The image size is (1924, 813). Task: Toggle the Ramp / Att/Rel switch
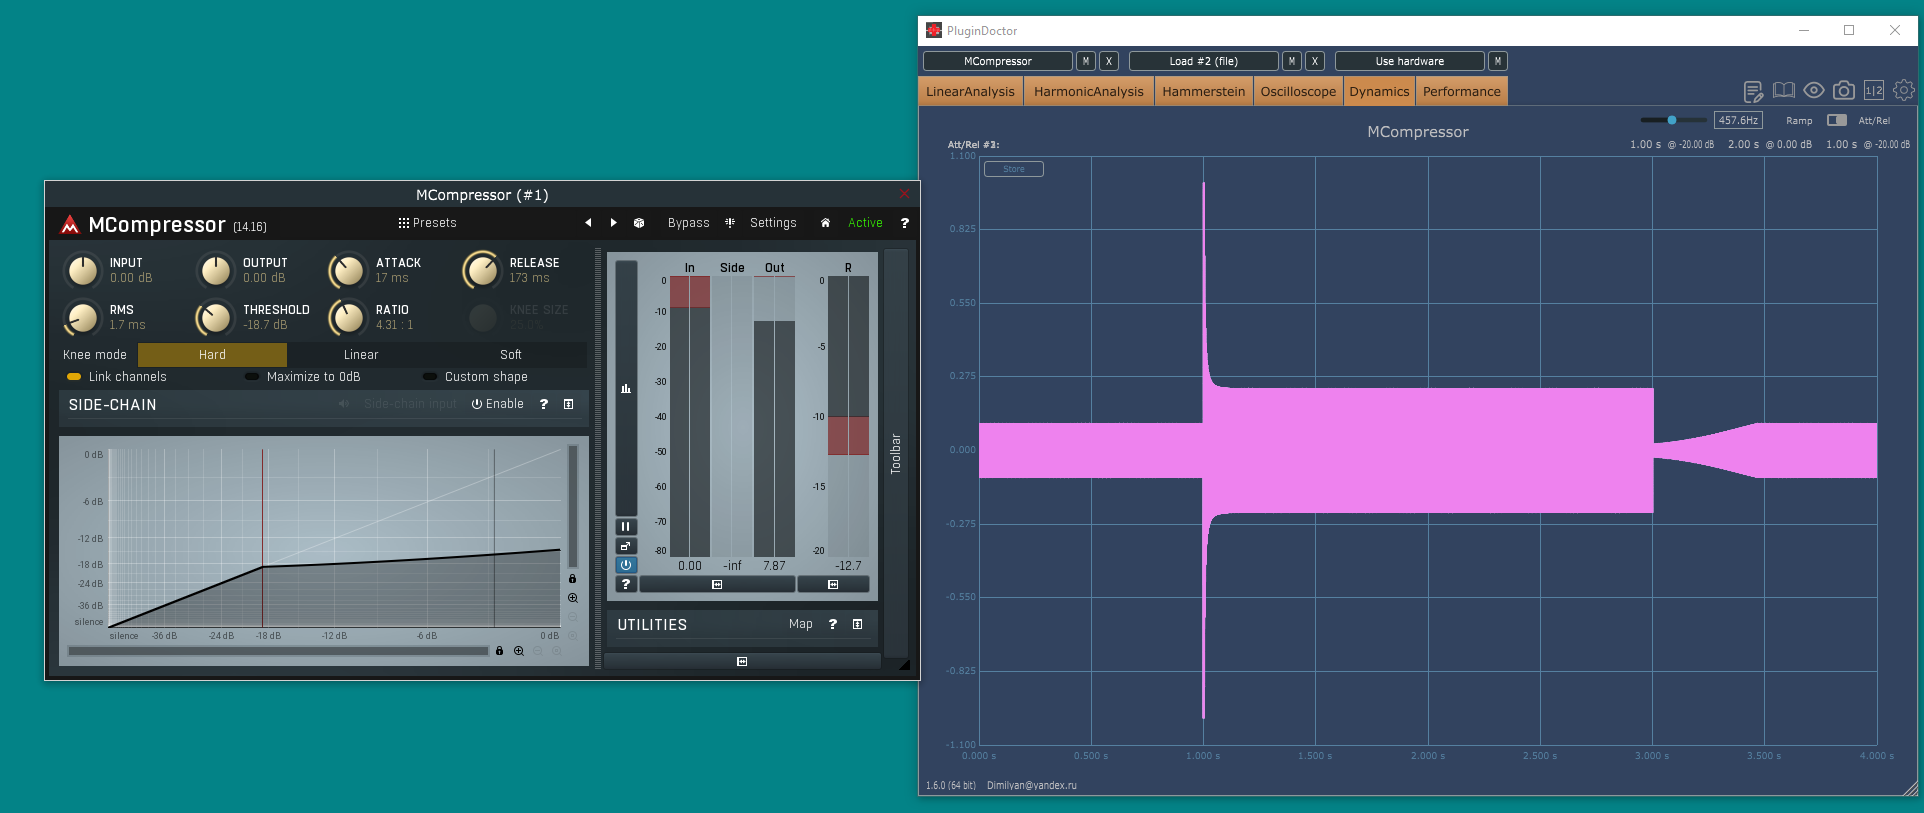point(1837,120)
